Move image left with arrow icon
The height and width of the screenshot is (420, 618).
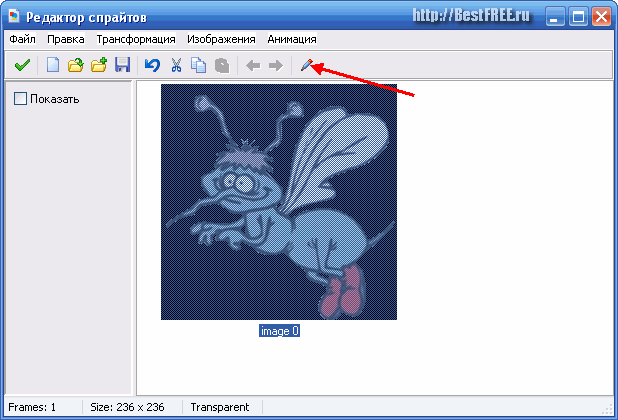[253, 65]
